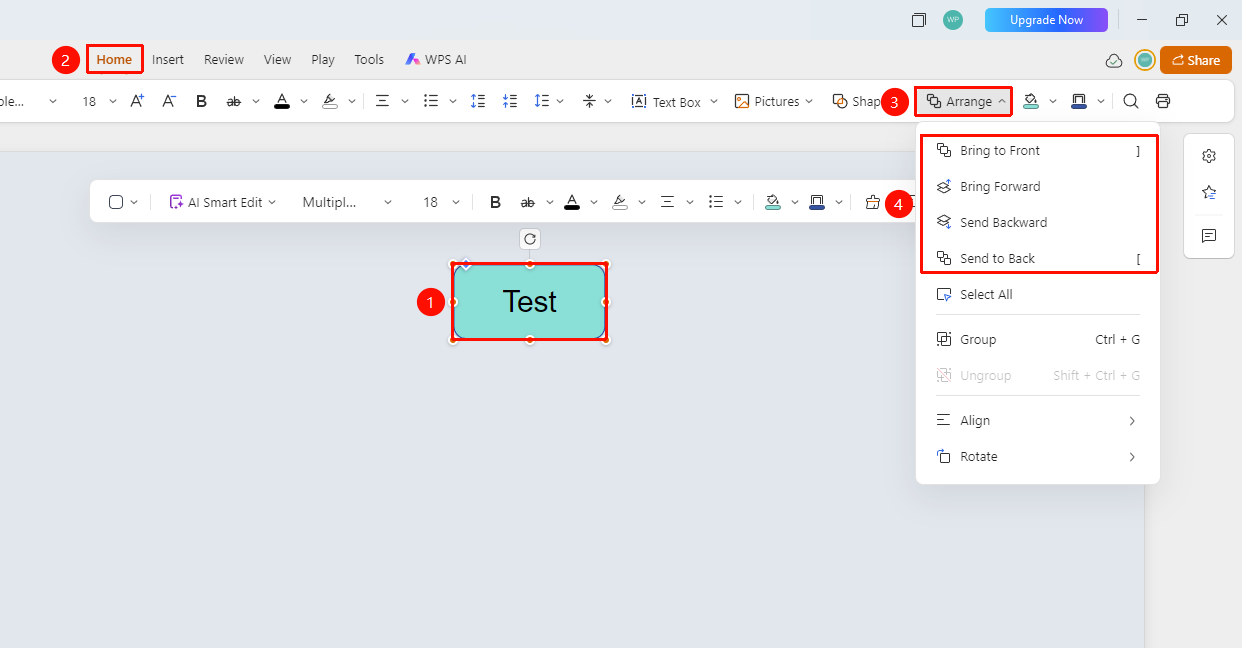Click the star icon in right sidebar
The image size is (1242, 648).
point(1209,192)
